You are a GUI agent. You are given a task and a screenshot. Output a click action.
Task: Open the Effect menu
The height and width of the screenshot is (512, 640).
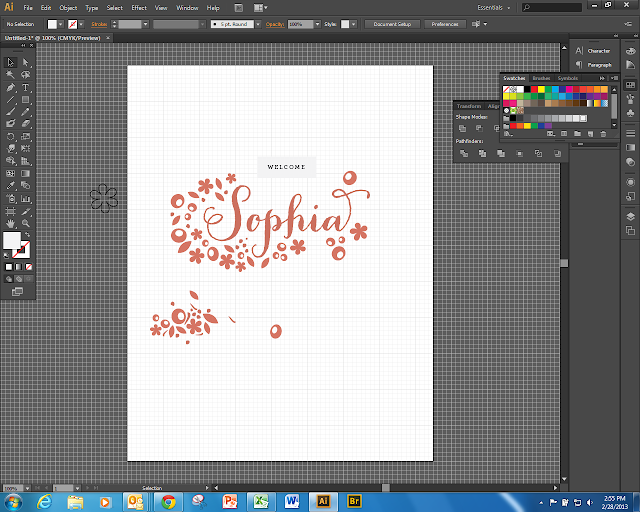tap(138, 7)
